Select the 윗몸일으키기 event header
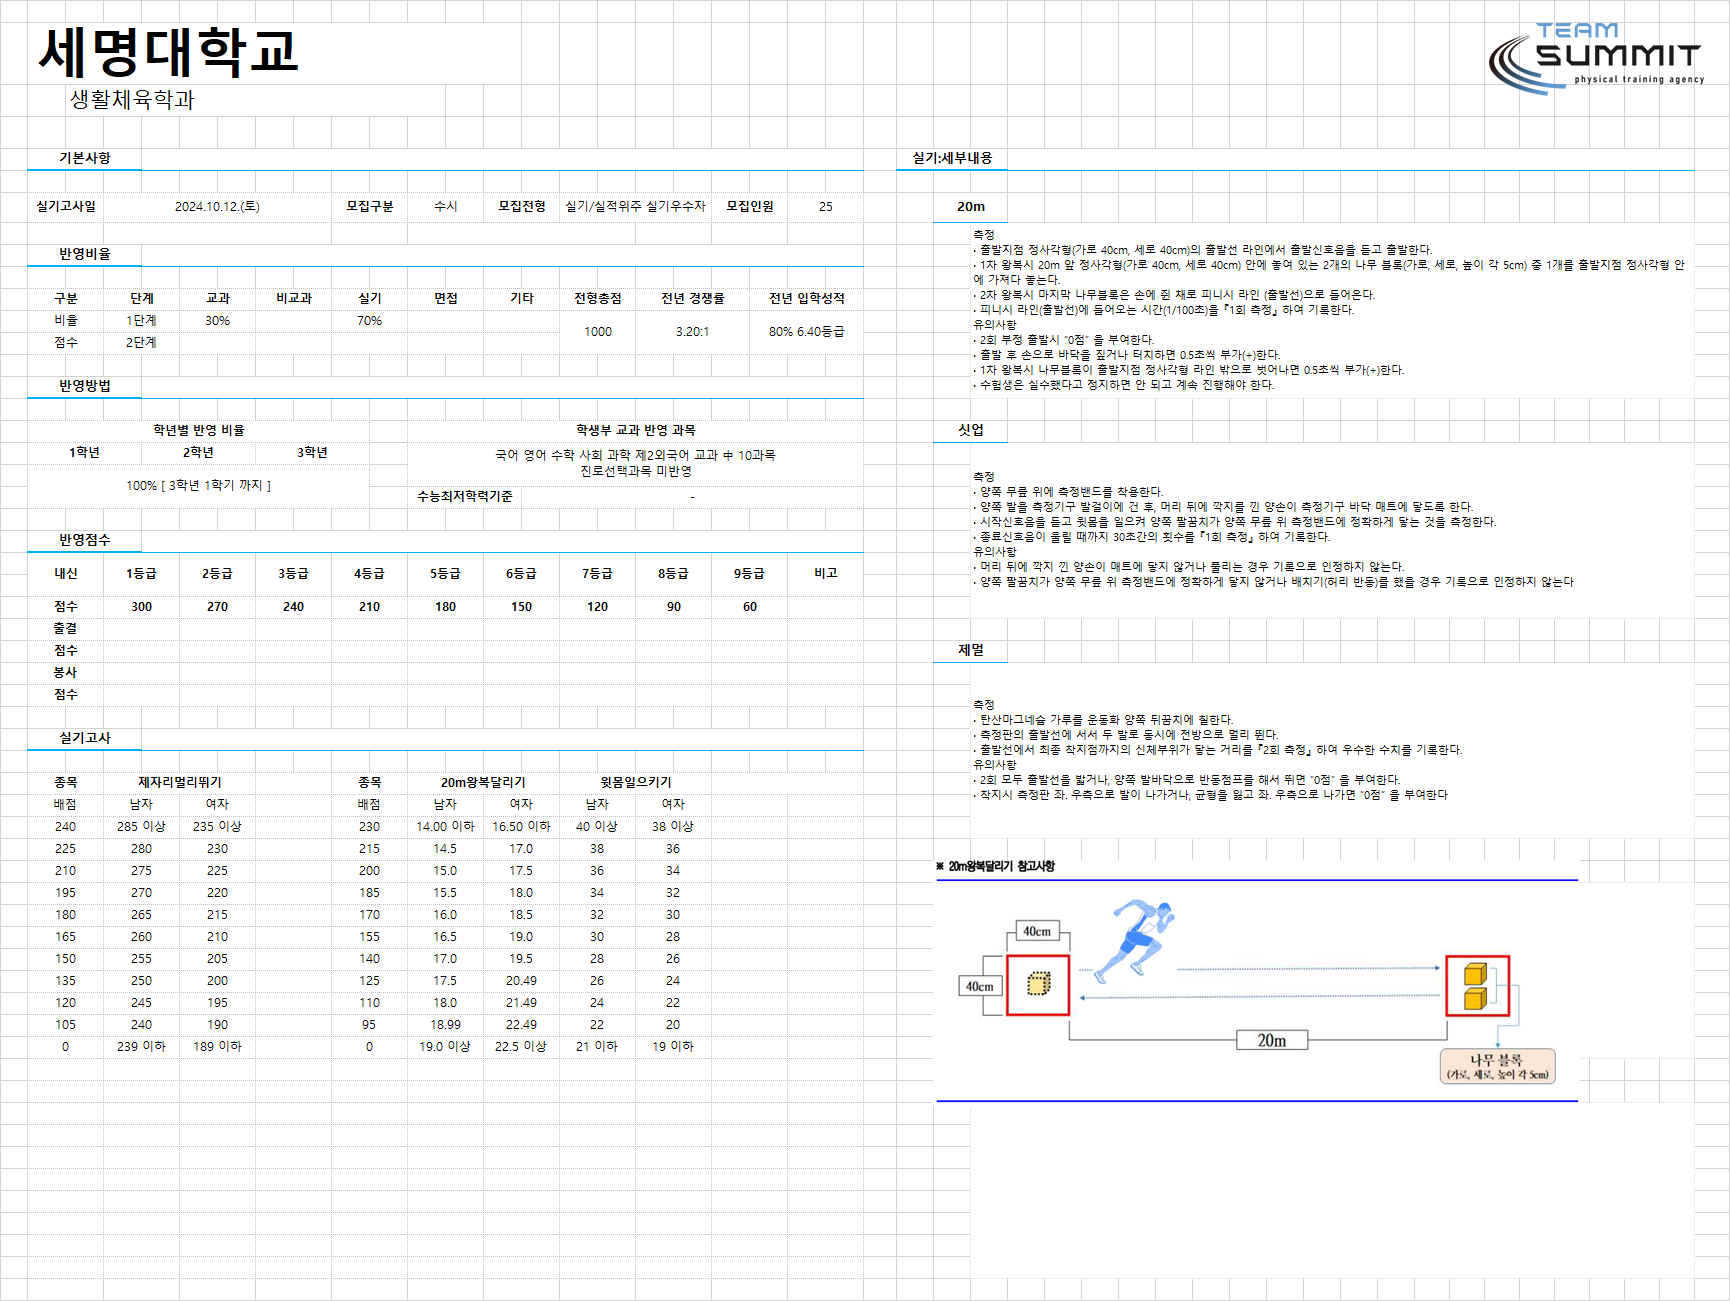The width and height of the screenshot is (1730, 1301). click(x=635, y=782)
